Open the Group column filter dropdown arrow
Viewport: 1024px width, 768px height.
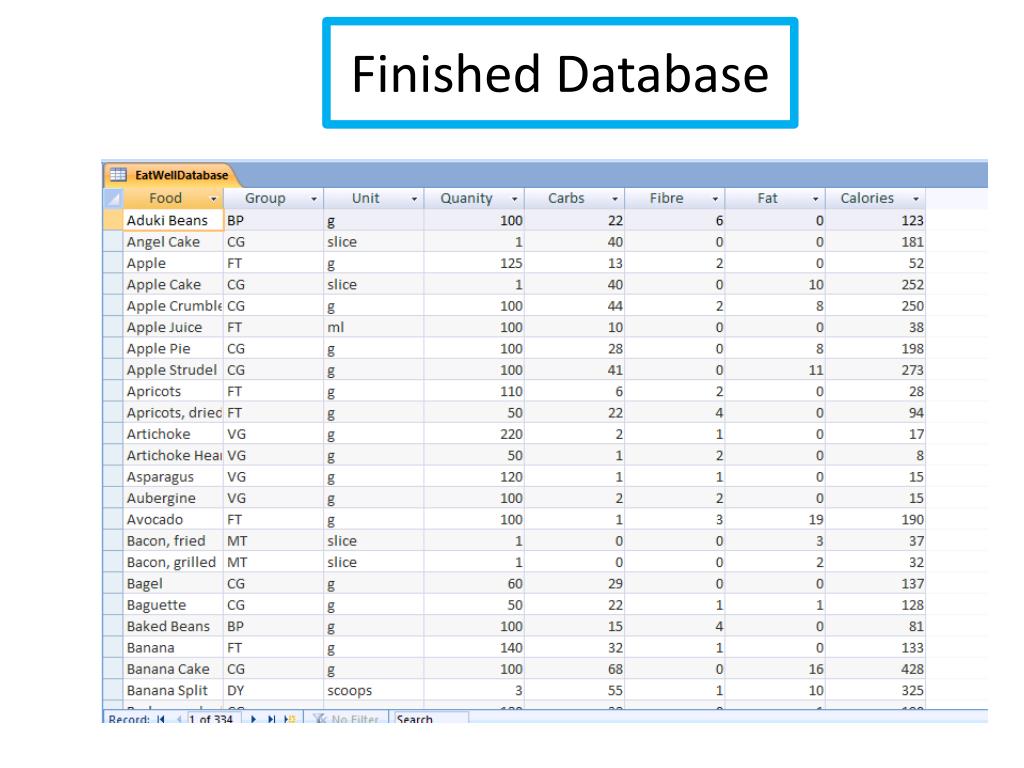point(314,199)
